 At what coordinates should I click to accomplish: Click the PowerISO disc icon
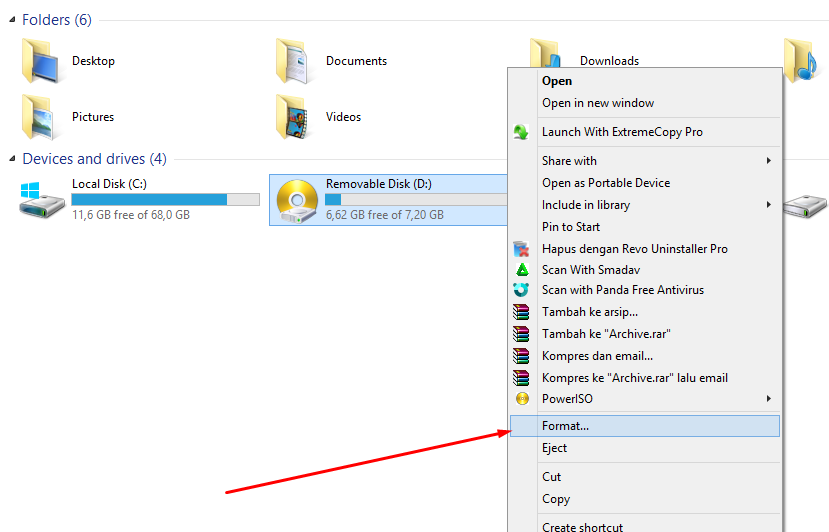point(522,399)
